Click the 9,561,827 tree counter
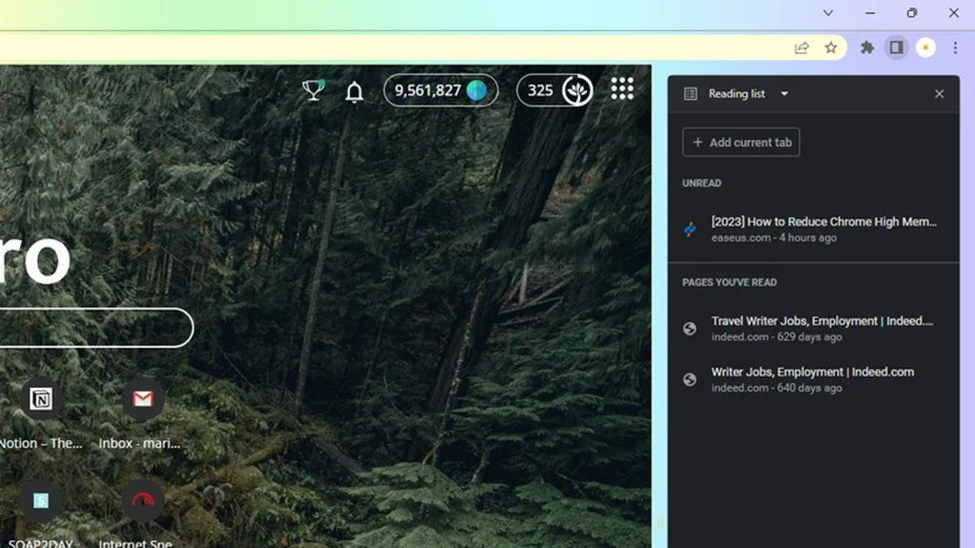This screenshot has height=548, width=975. point(440,91)
